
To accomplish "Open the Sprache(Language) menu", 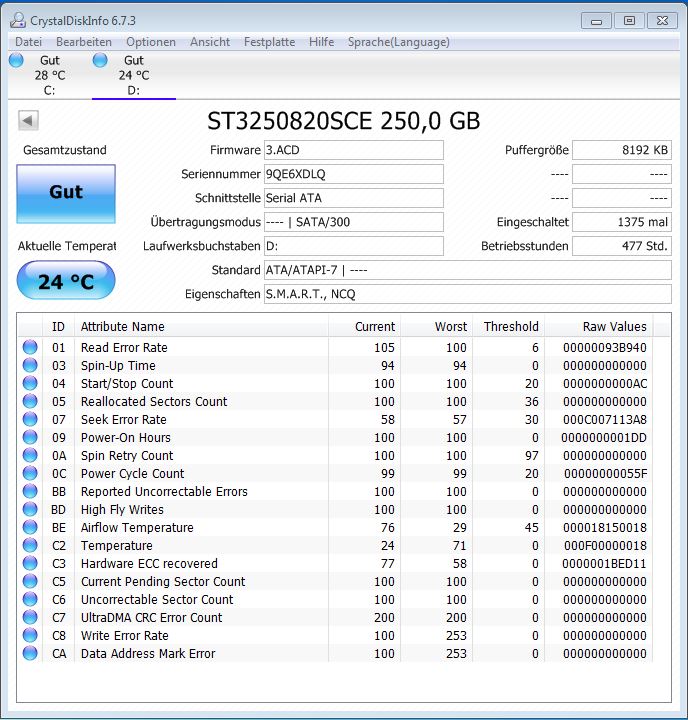I will click(398, 42).
